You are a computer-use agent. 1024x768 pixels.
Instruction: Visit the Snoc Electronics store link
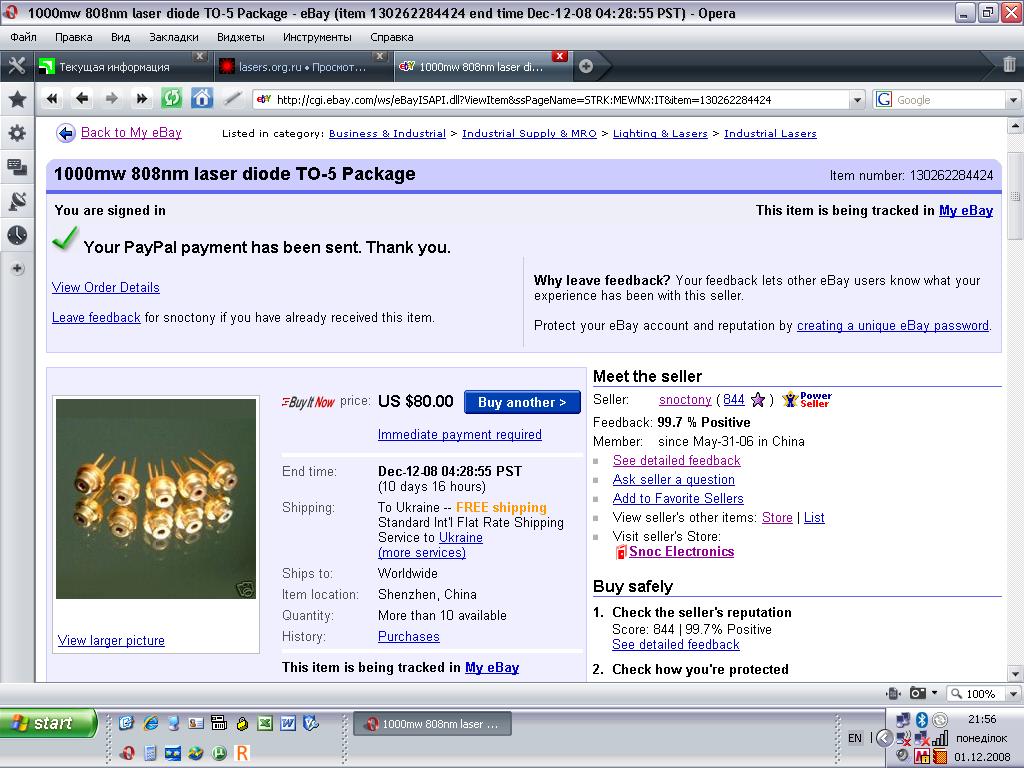tap(681, 552)
